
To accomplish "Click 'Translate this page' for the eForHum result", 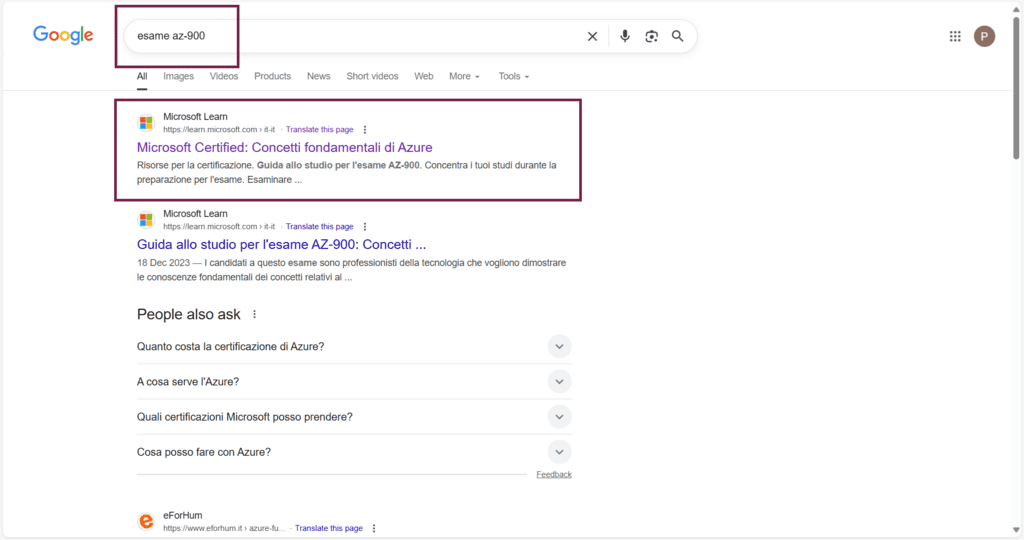I will 328,528.
